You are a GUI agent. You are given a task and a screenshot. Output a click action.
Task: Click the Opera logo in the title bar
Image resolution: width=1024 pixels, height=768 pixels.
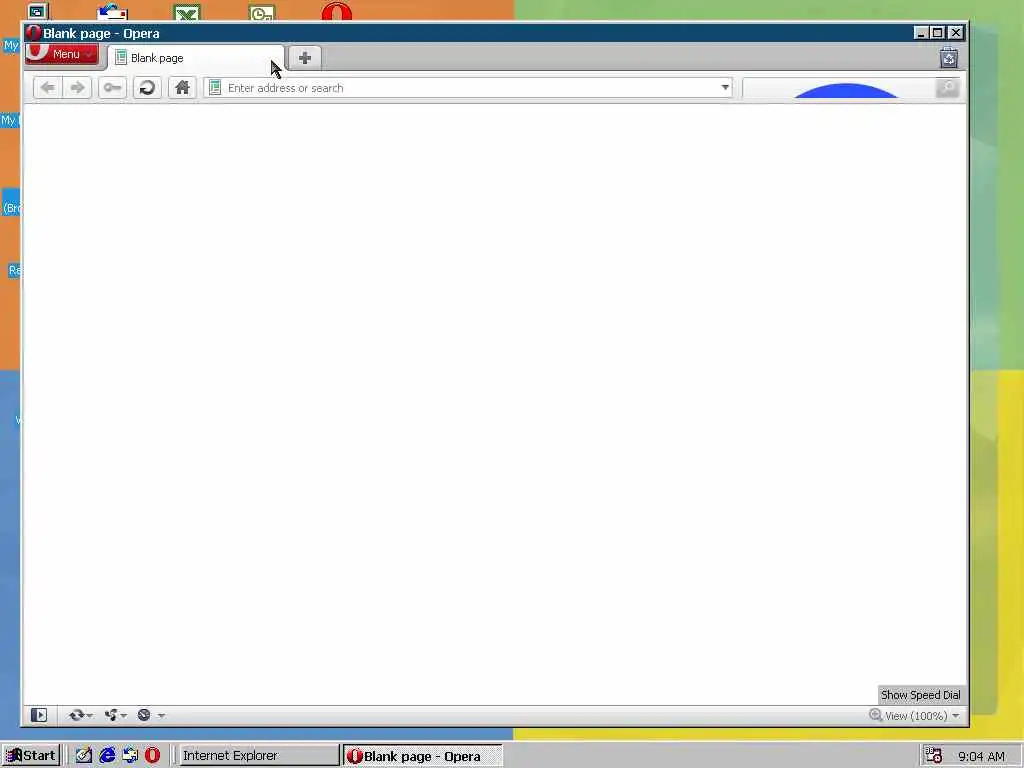point(33,33)
